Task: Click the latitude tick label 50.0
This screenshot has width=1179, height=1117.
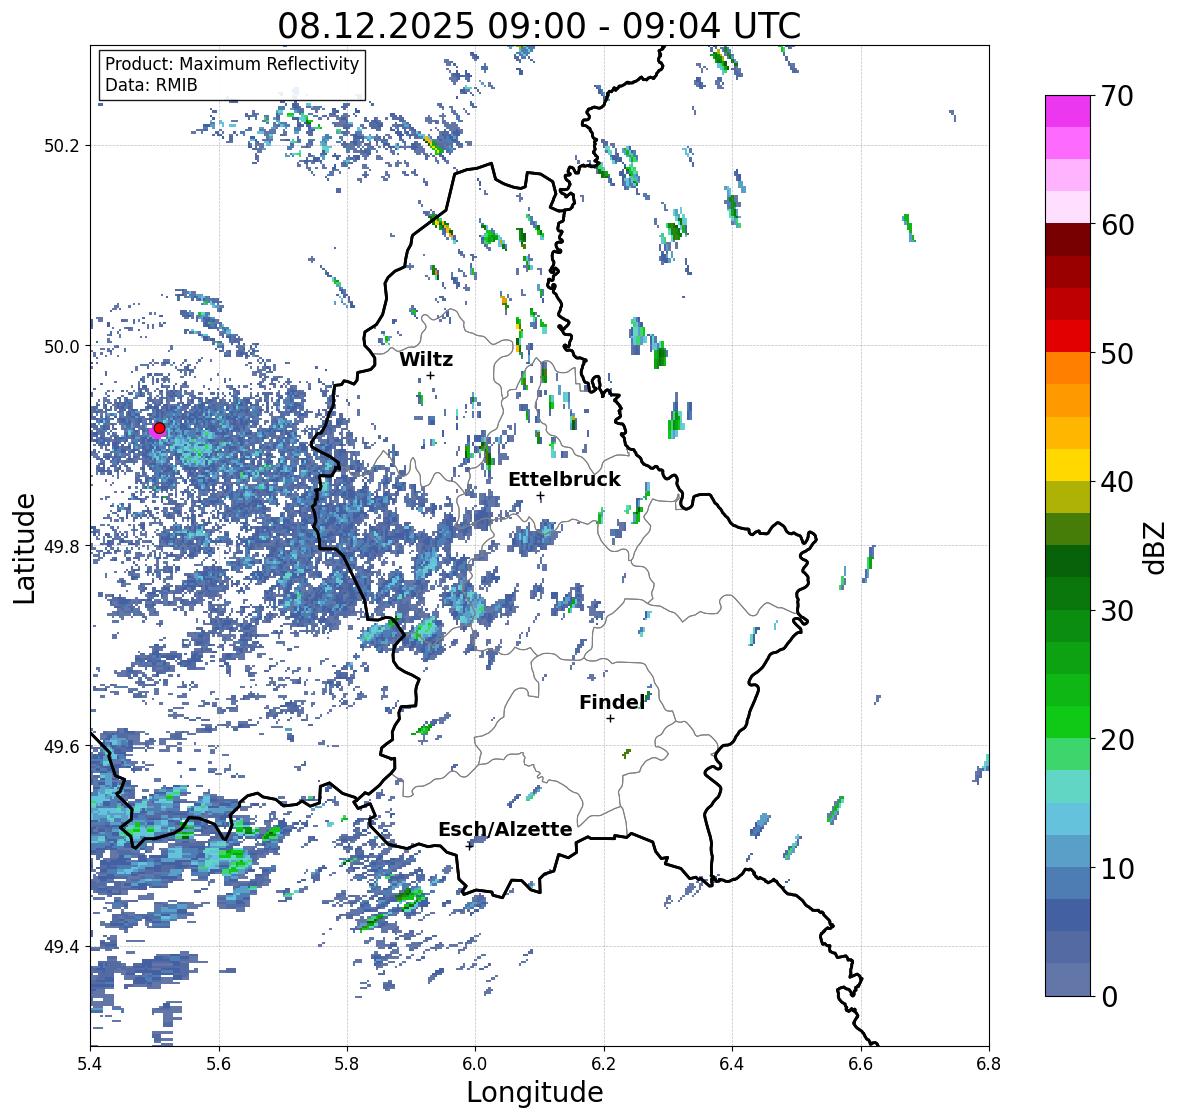Action: 62,347
